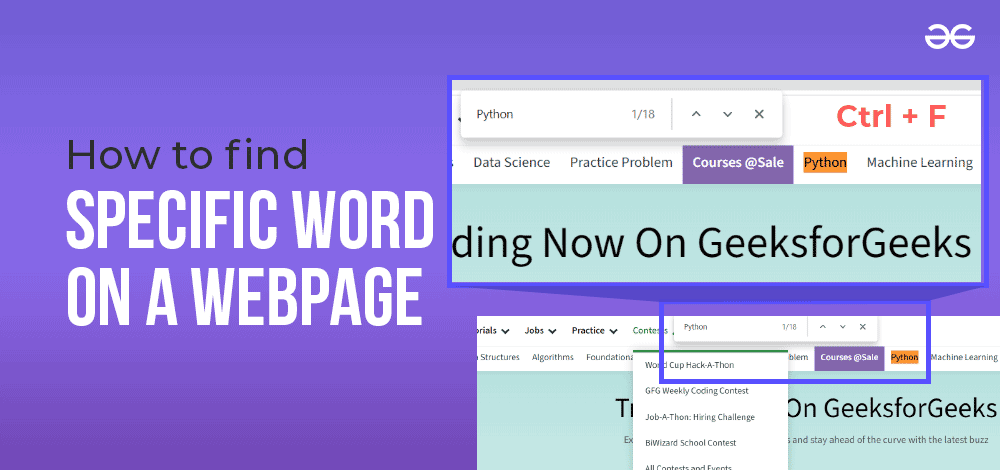Choose Job-A-Thon: Hiring Challenge menu entry
1000x470 pixels.
pos(700,417)
